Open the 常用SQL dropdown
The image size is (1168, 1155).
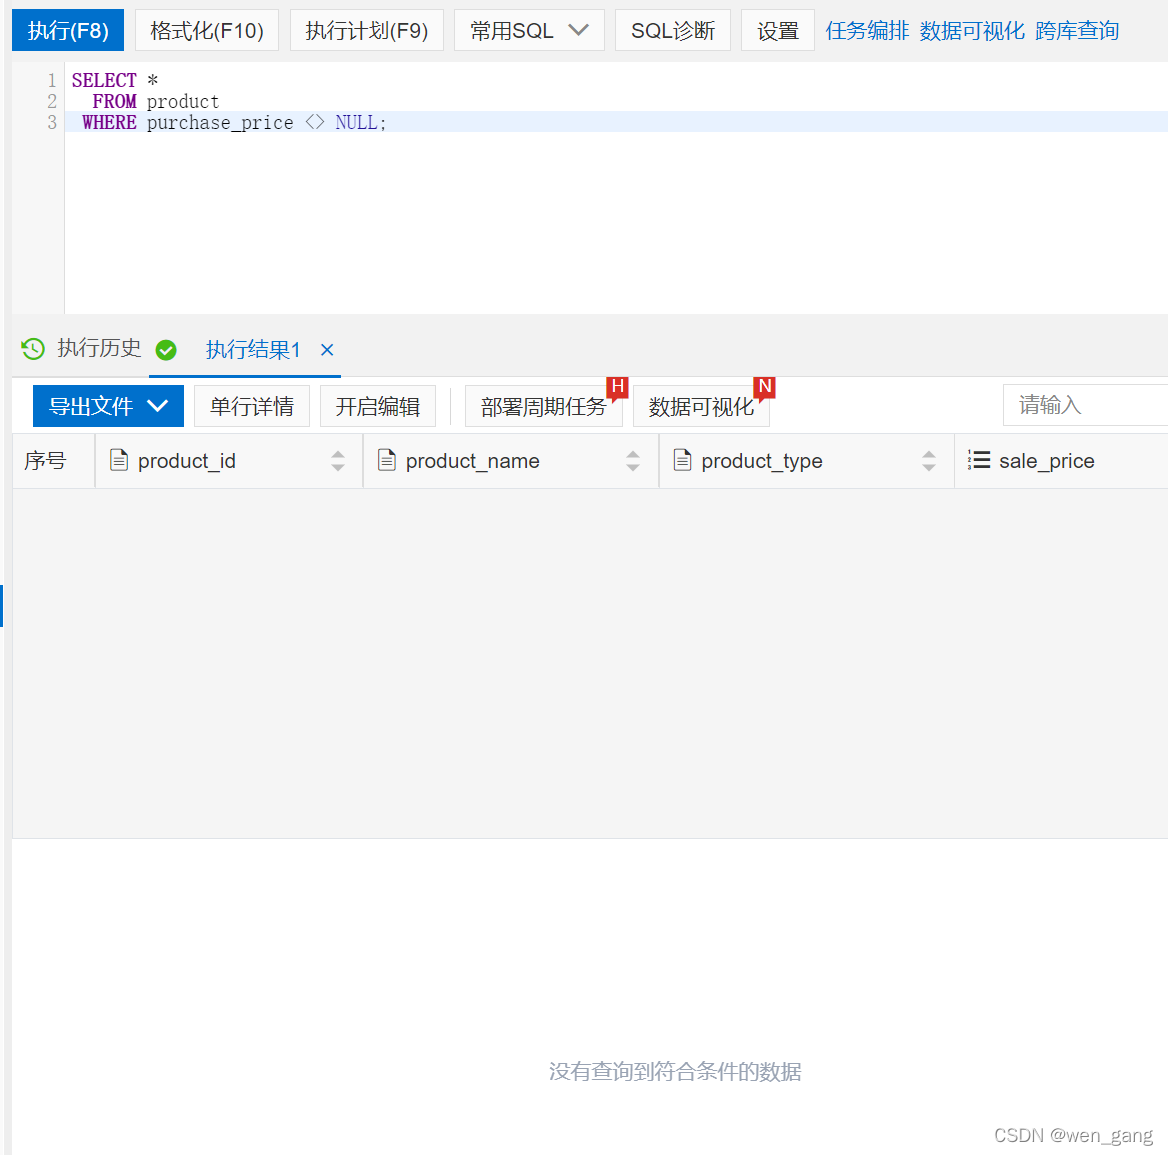tap(529, 30)
